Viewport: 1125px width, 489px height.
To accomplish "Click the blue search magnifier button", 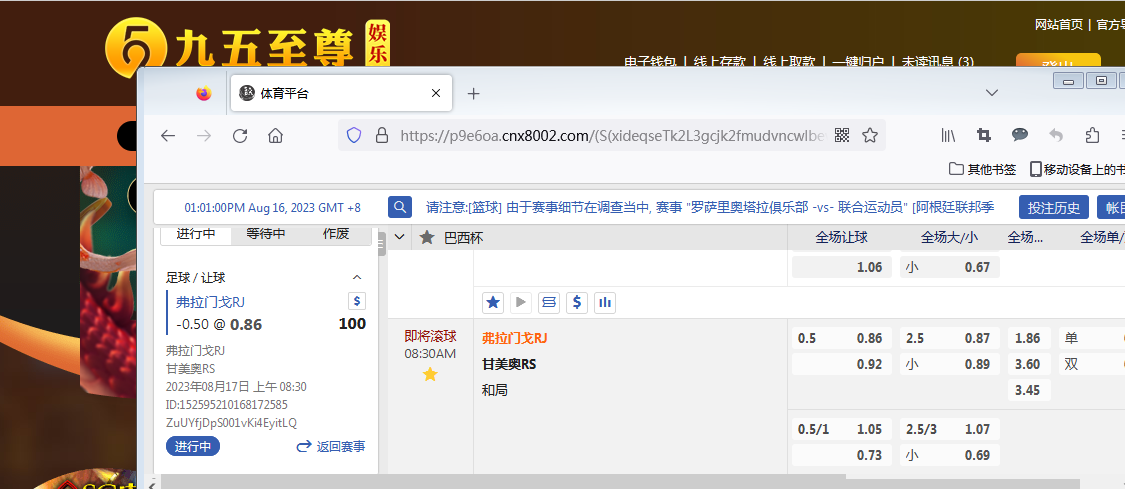I will point(400,207).
